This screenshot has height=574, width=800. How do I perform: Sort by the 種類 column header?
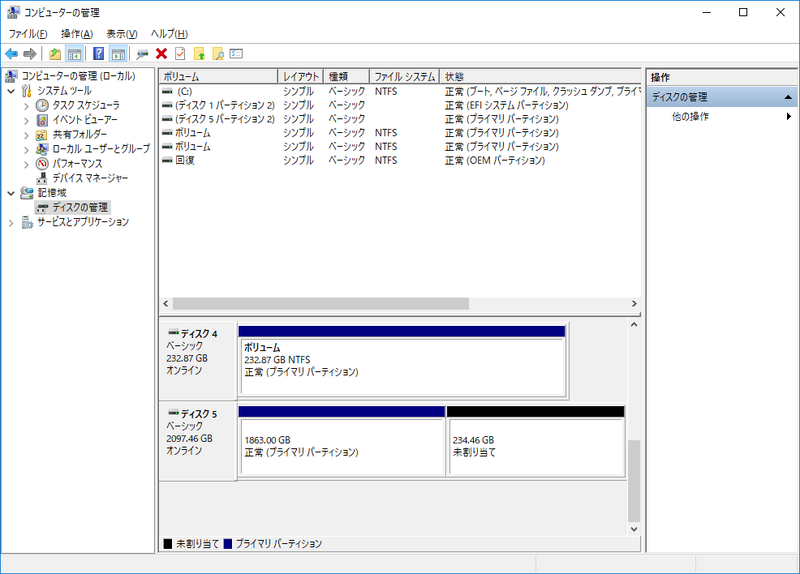coord(346,77)
